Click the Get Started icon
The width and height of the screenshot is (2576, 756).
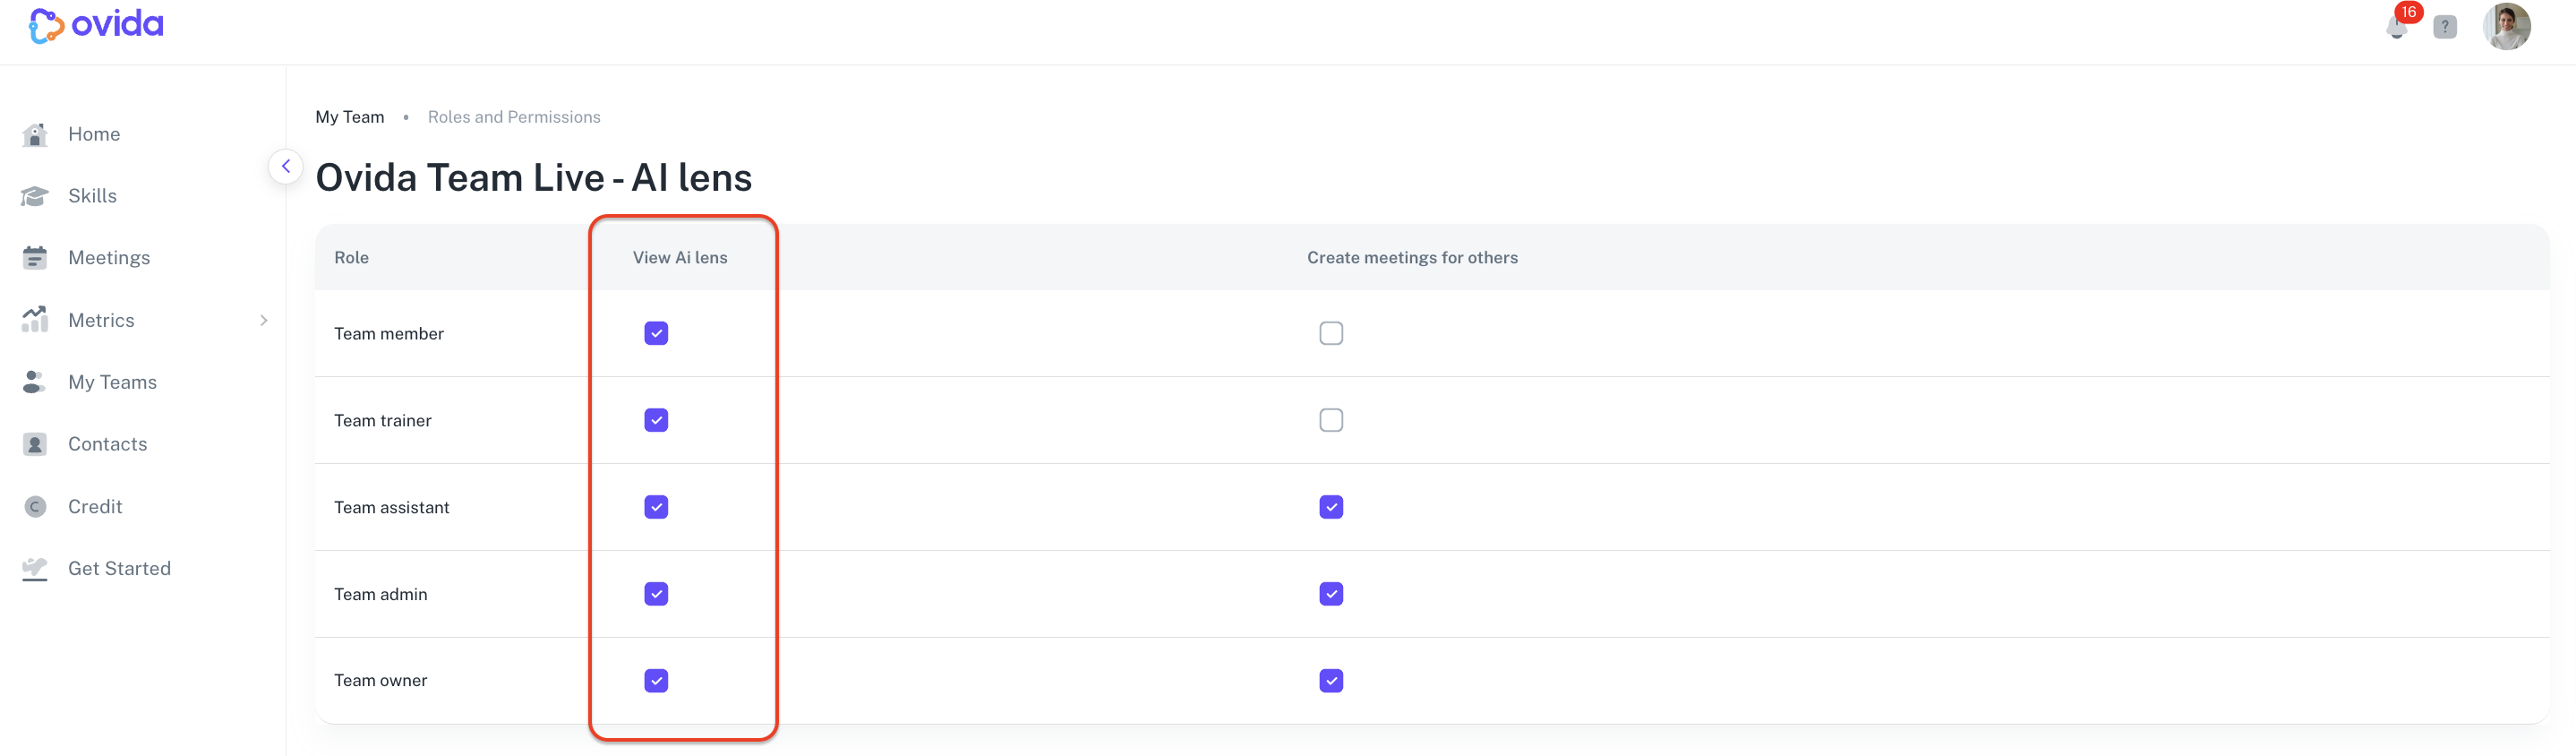pos(35,569)
